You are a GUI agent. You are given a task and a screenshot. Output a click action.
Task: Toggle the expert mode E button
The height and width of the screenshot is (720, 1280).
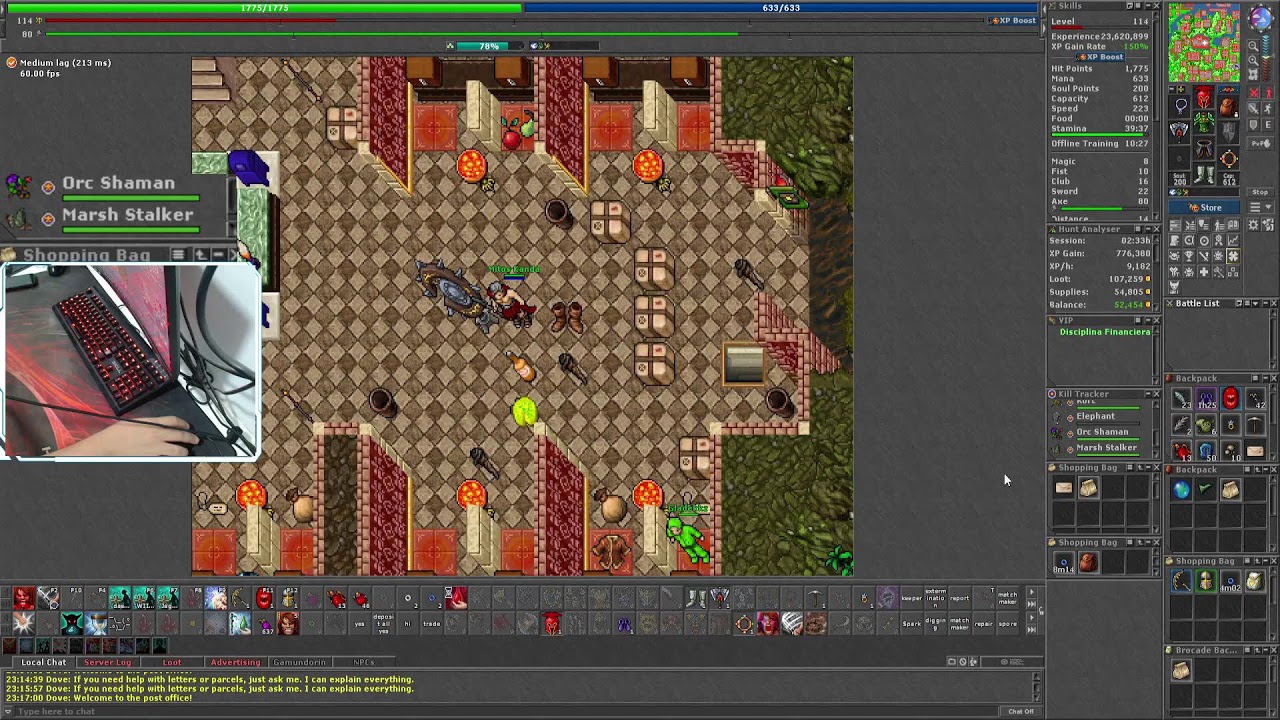coord(1268,124)
